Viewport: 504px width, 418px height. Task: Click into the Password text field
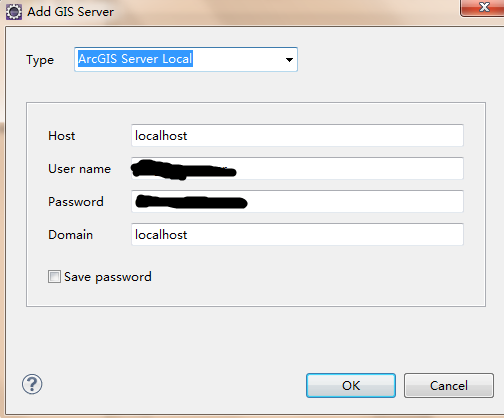tap(297, 201)
